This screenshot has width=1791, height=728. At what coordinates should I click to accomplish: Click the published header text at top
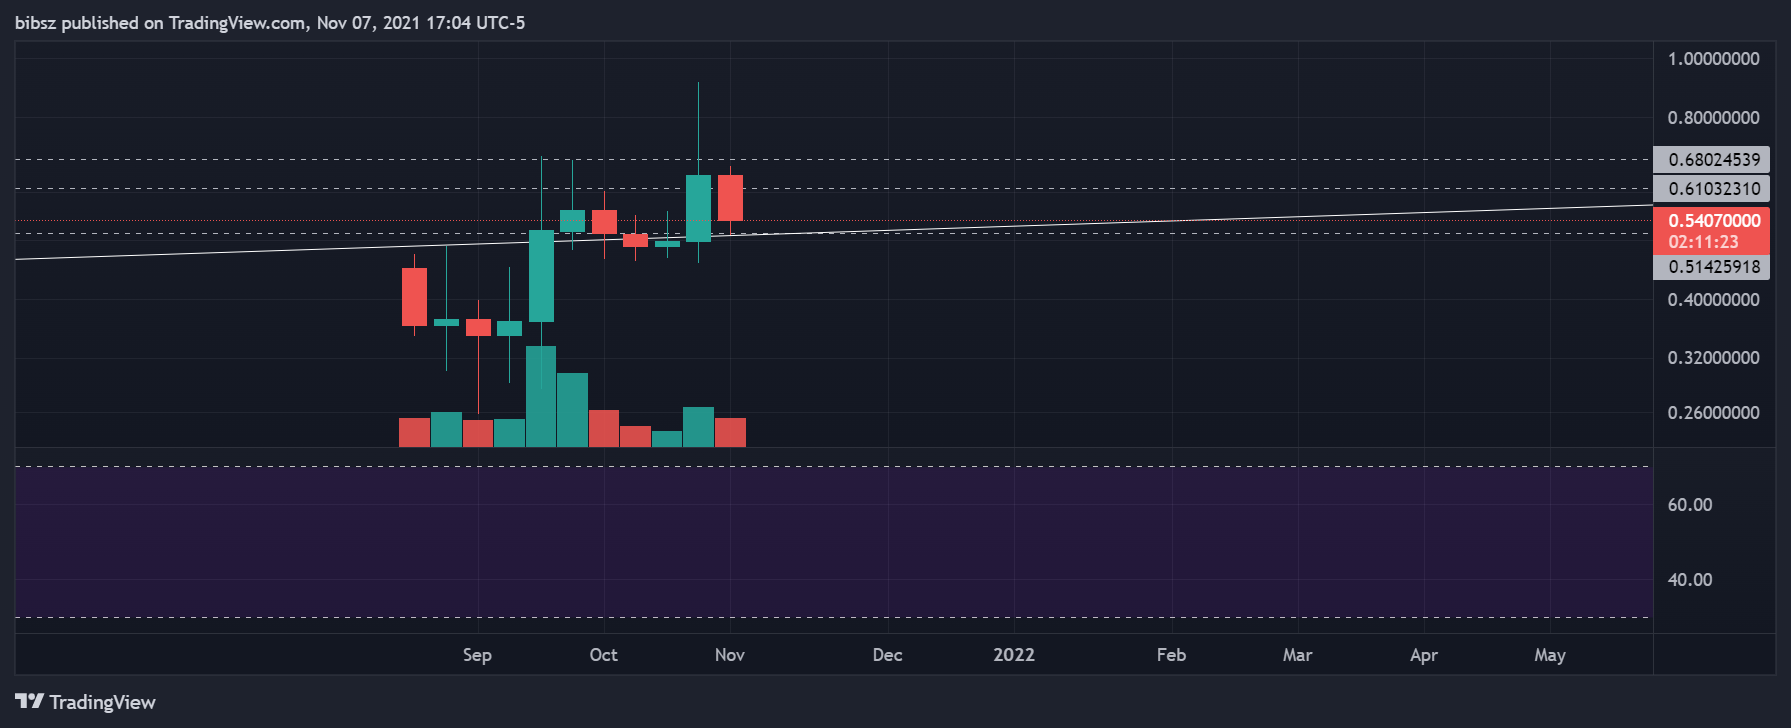click(270, 23)
